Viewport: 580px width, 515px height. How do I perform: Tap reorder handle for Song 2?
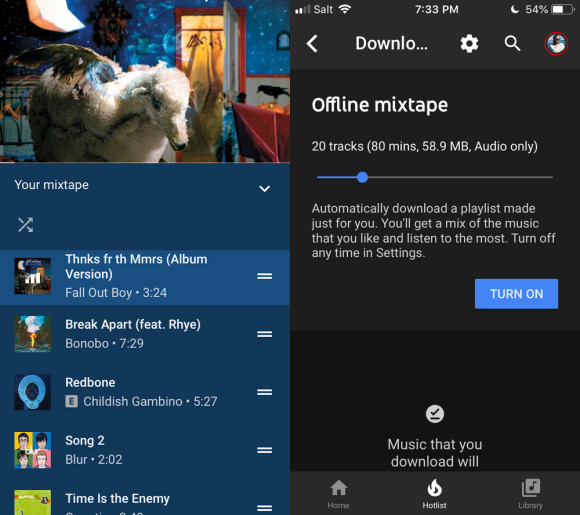click(264, 450)
